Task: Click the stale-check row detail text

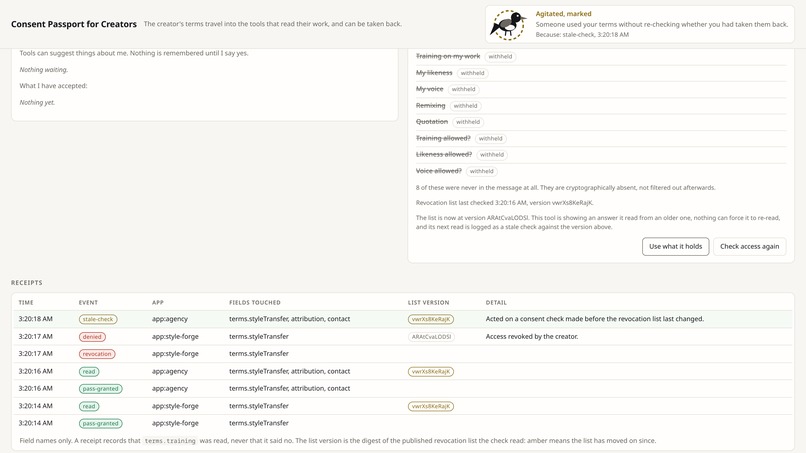Action: coord(595,319)
